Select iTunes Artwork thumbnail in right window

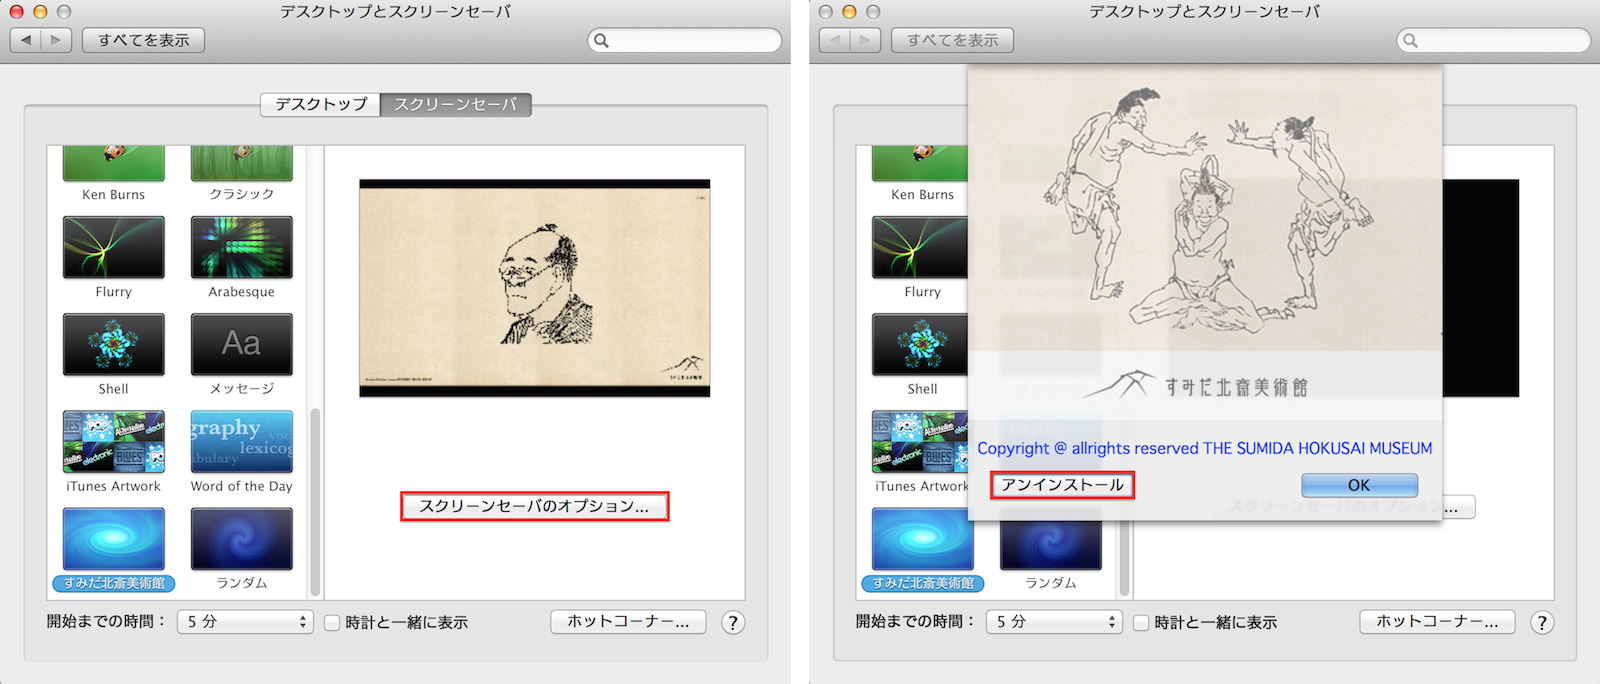pyautogui.click(x=920, y=442)
